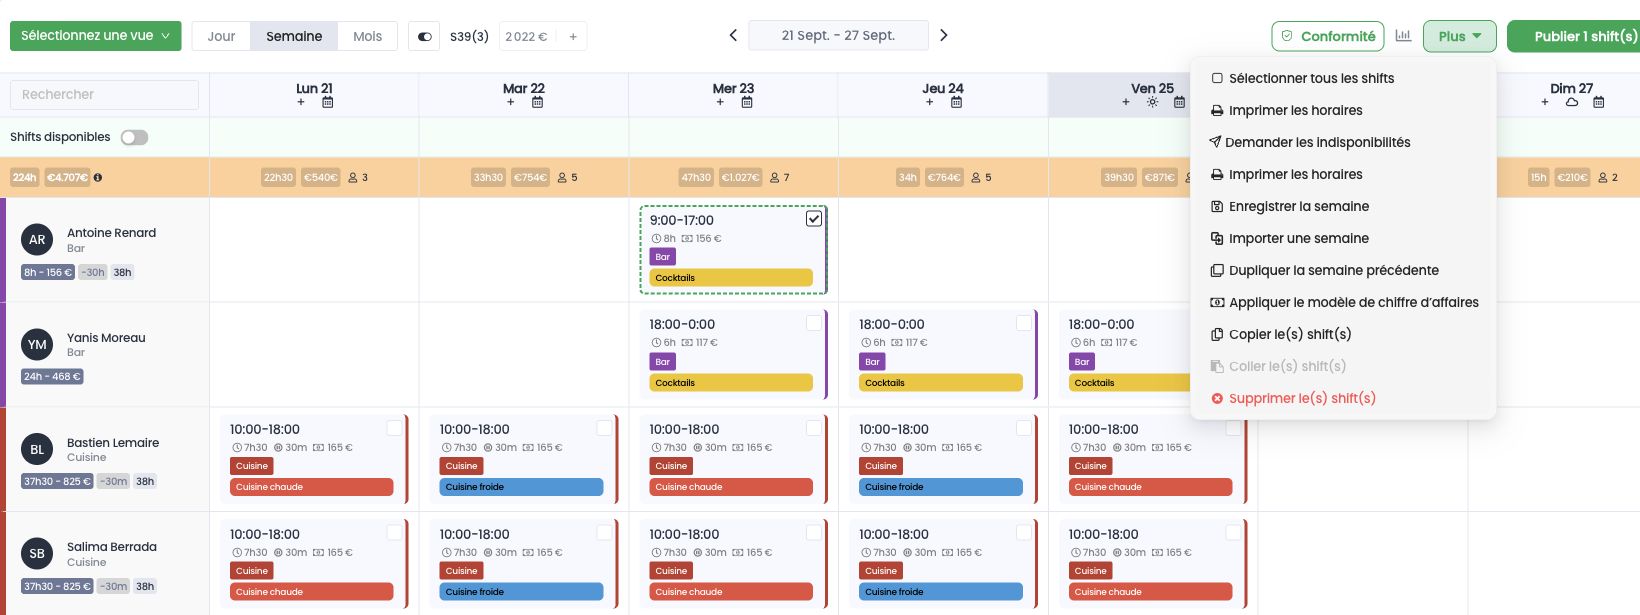This screenshot has width=1640, height=615.
Task: Check 'Sélectionner tous les shifts' checkbox
Action: point(1217,78)
